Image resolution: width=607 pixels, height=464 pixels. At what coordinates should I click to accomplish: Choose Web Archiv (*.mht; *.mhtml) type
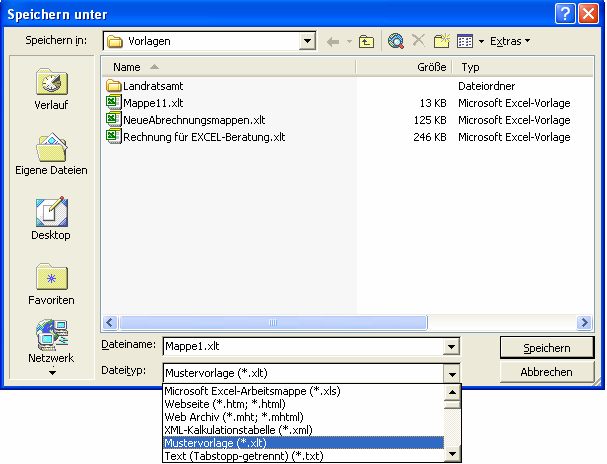tap(304, 417)
